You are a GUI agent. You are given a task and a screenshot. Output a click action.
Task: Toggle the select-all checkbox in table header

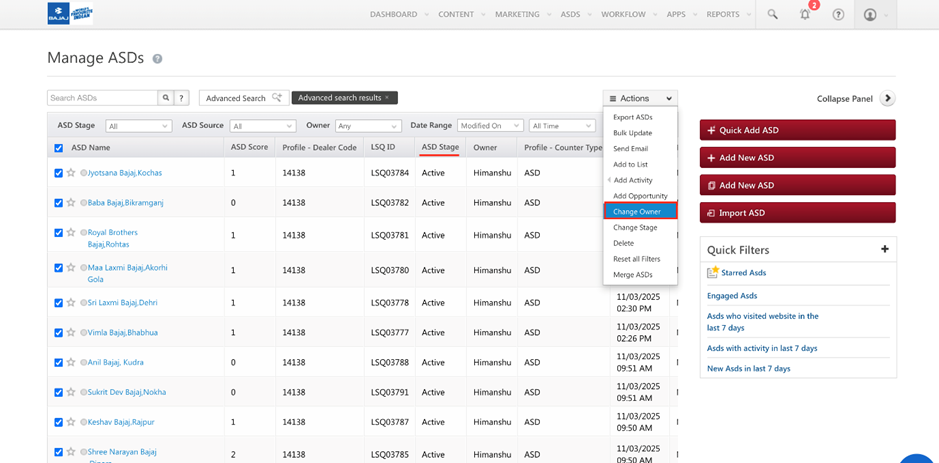pyautogui.click(x=58, y=148)
